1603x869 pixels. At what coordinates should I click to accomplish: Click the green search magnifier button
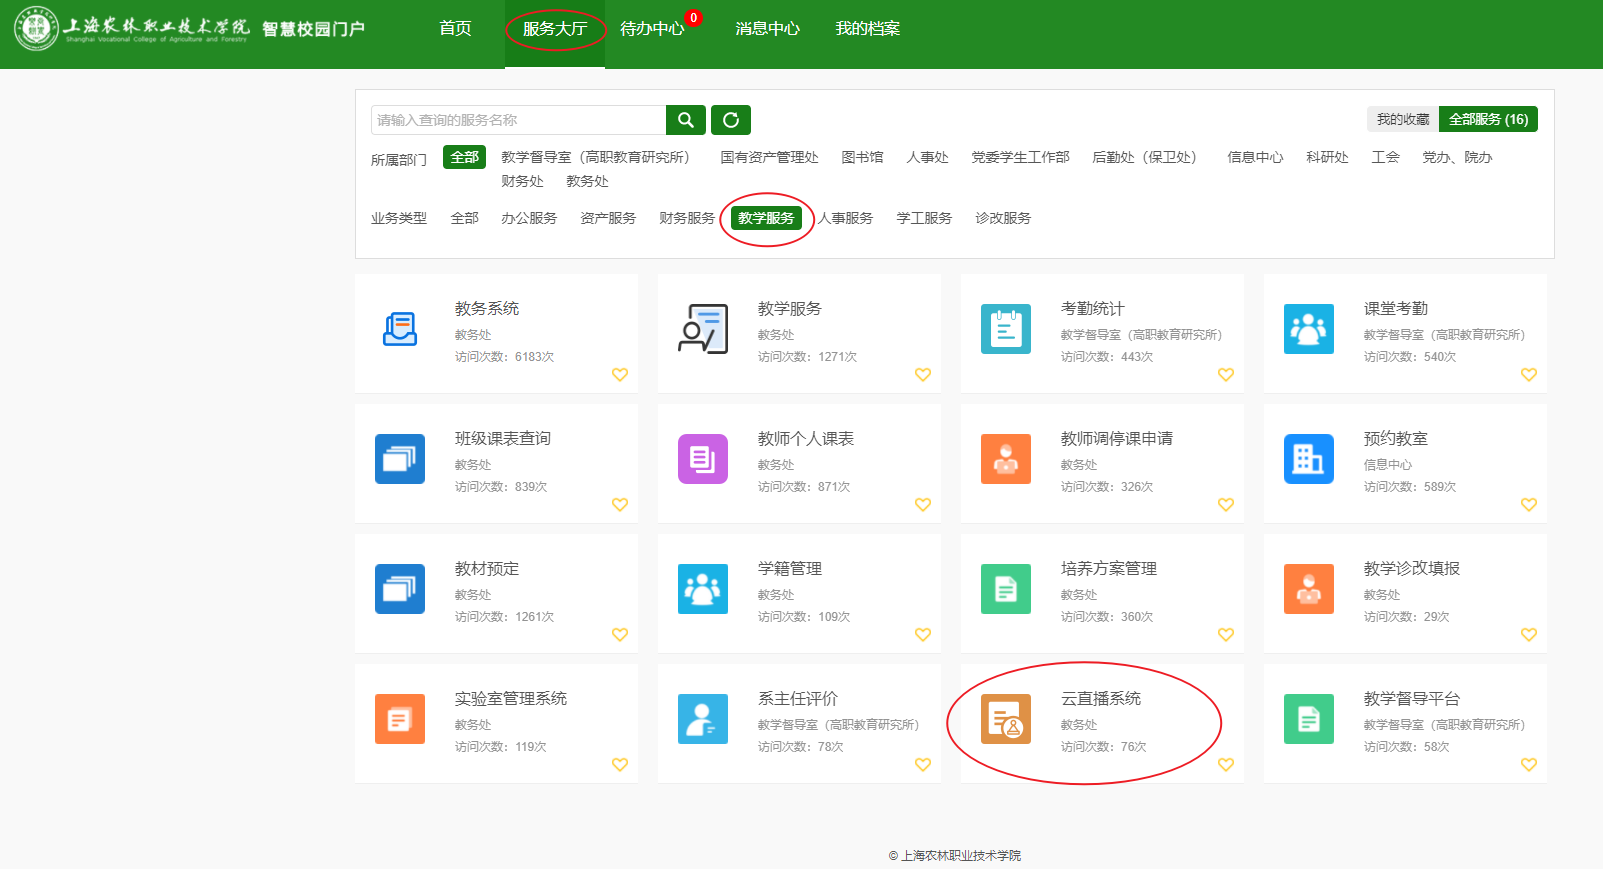pos(685,120)
